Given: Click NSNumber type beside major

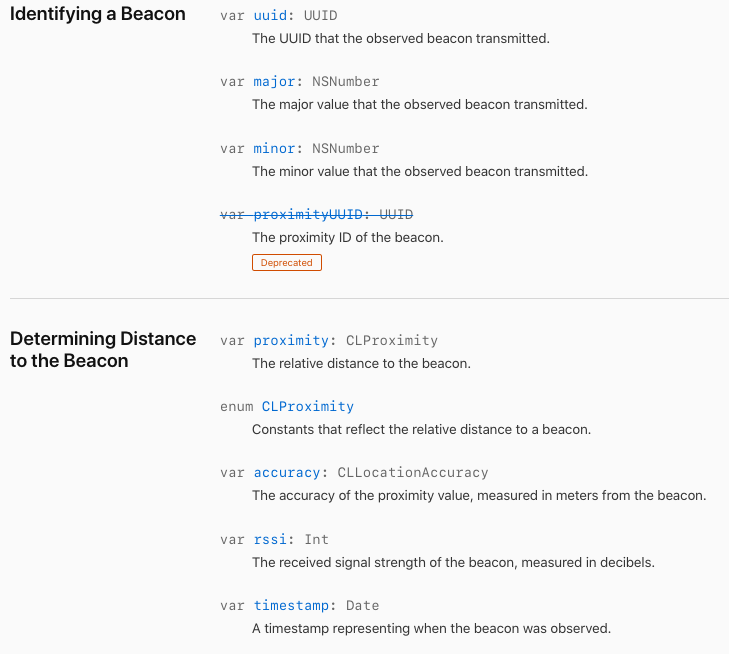Looking at the screenshot, I should (x=345, y=81).
